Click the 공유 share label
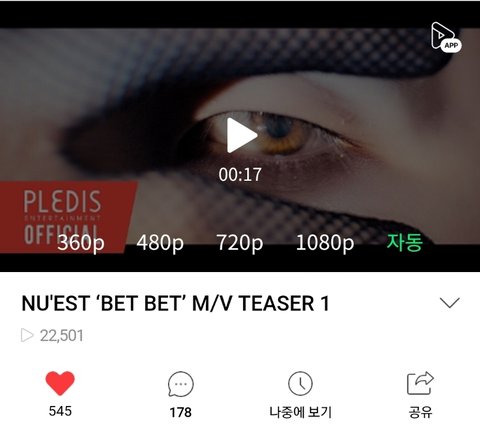Viewport: 480px width, 430px height. [x=420, y=412]
